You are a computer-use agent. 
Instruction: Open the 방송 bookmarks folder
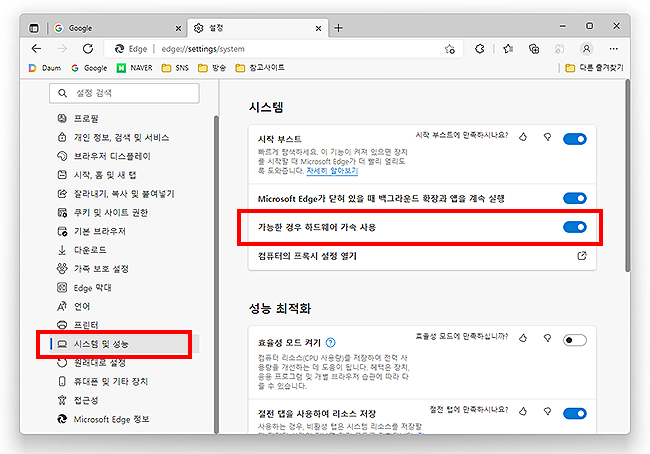[212, 68]
